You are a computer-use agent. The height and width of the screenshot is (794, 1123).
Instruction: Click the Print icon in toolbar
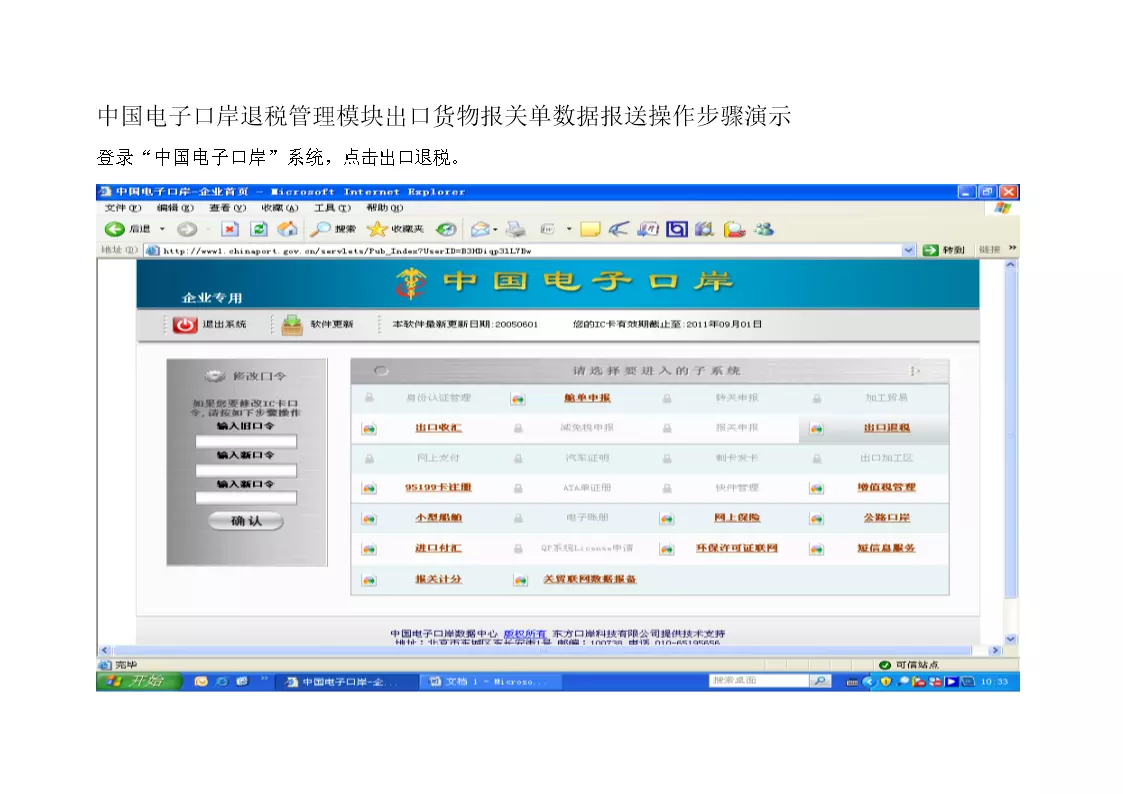point(515,229)
